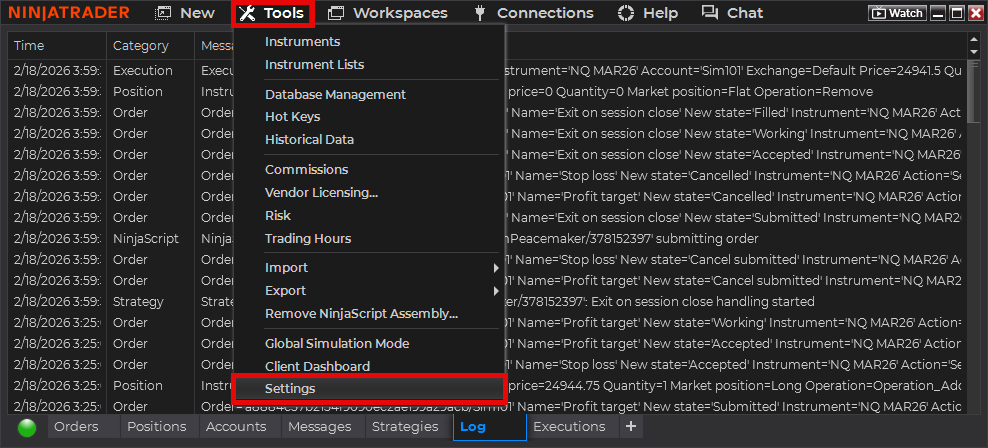
Task: Choose Hot Keys menu entry
Action: pos(292,117)
